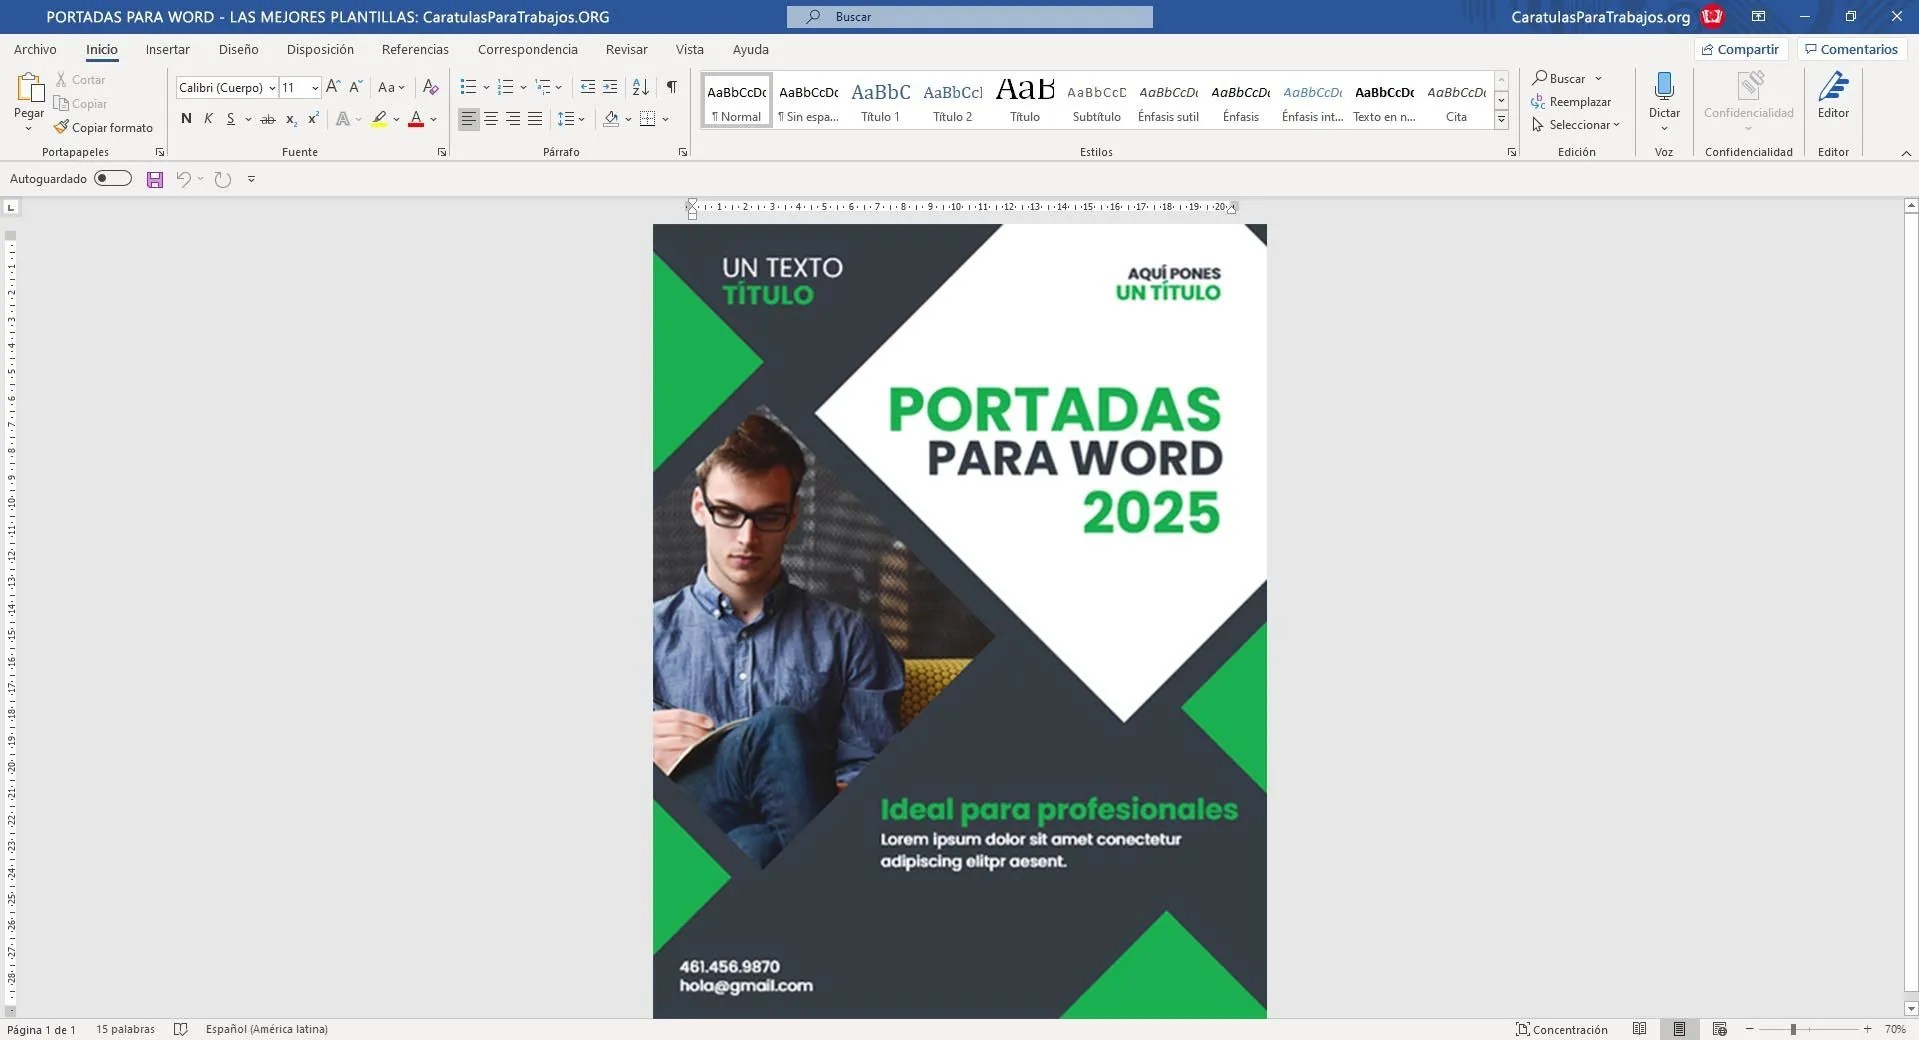Expand the styles gallery More arrow
Viewport: 1919px width, 1040px height.
(x=1501, y=120)
